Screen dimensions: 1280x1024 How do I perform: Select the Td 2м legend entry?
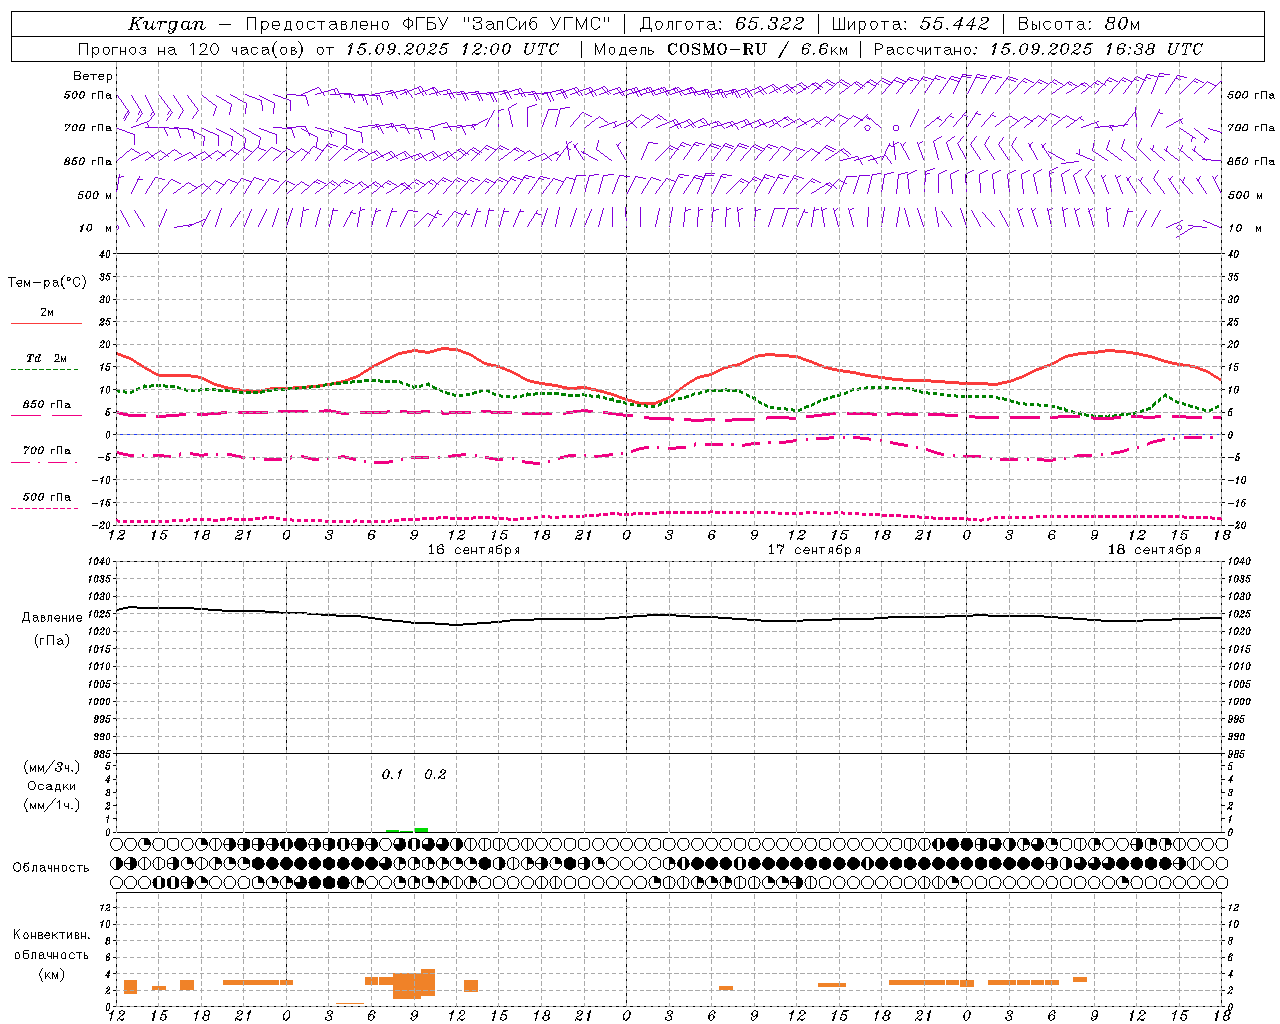(46, 358)
